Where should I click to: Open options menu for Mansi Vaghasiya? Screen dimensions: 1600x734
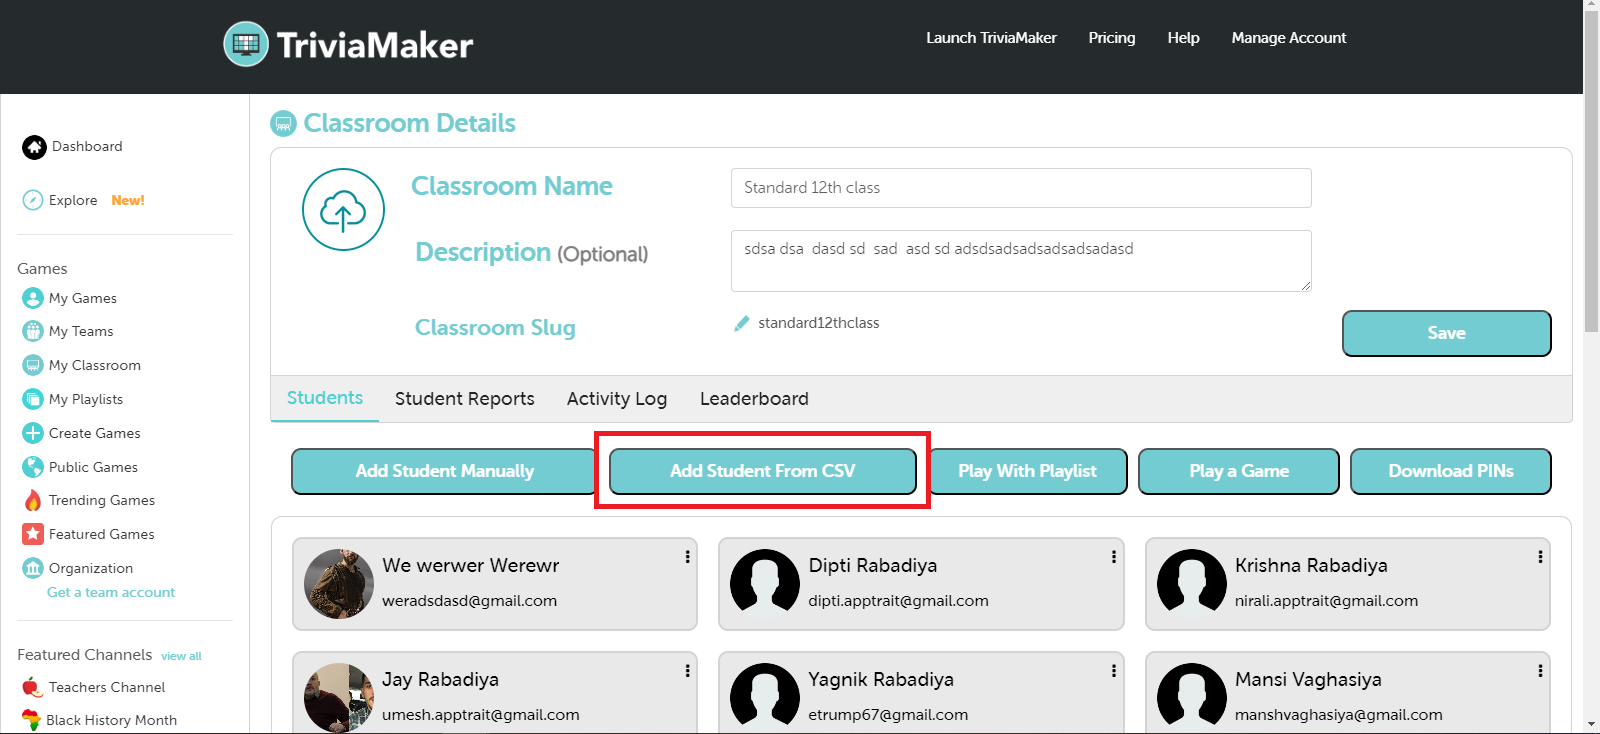point(1540,671)
